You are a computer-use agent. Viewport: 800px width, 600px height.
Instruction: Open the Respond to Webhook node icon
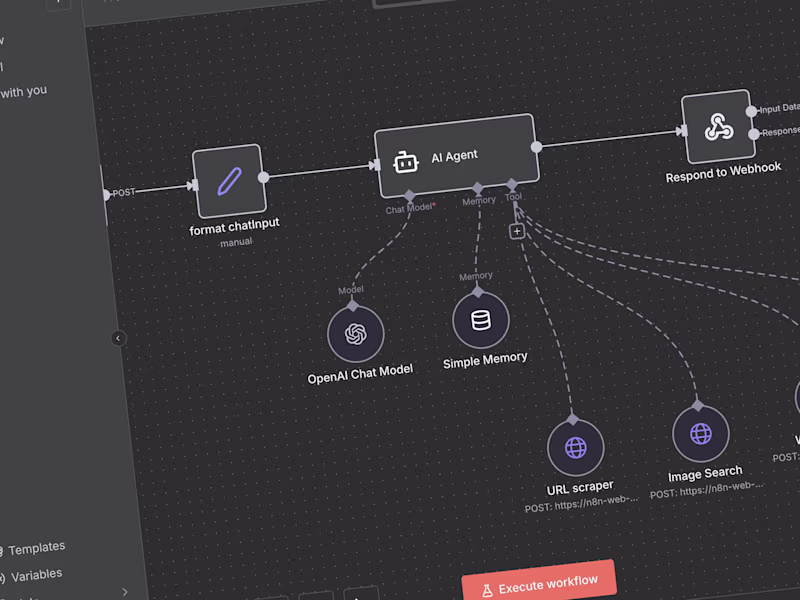pos(718,127)
